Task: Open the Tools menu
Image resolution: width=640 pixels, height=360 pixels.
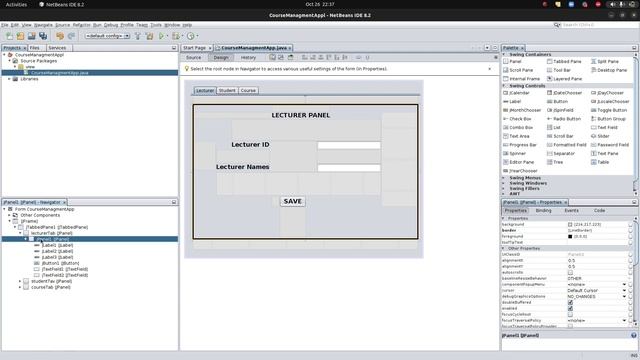Action: tap(156, 25)
